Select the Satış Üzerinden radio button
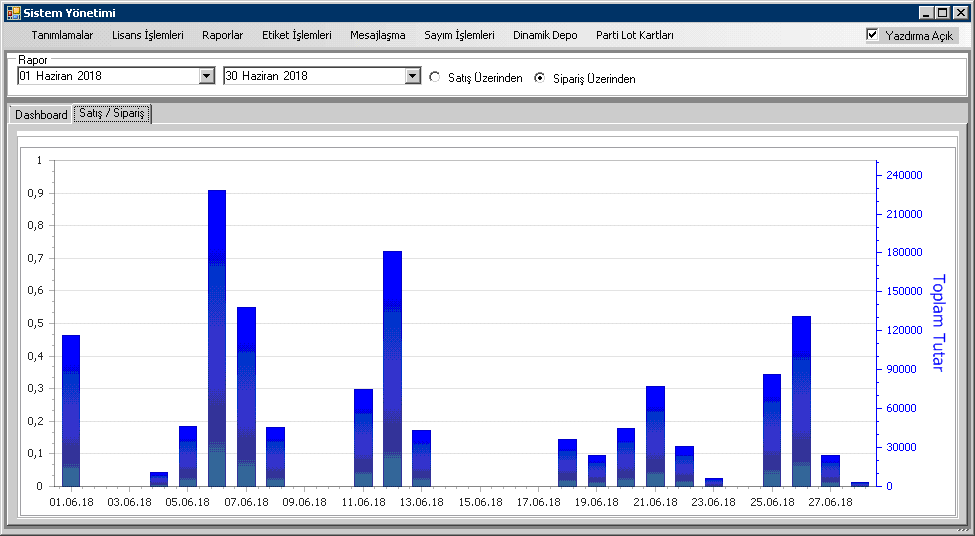The height and width of the screenshot is (536, 975). pos(435,77)
